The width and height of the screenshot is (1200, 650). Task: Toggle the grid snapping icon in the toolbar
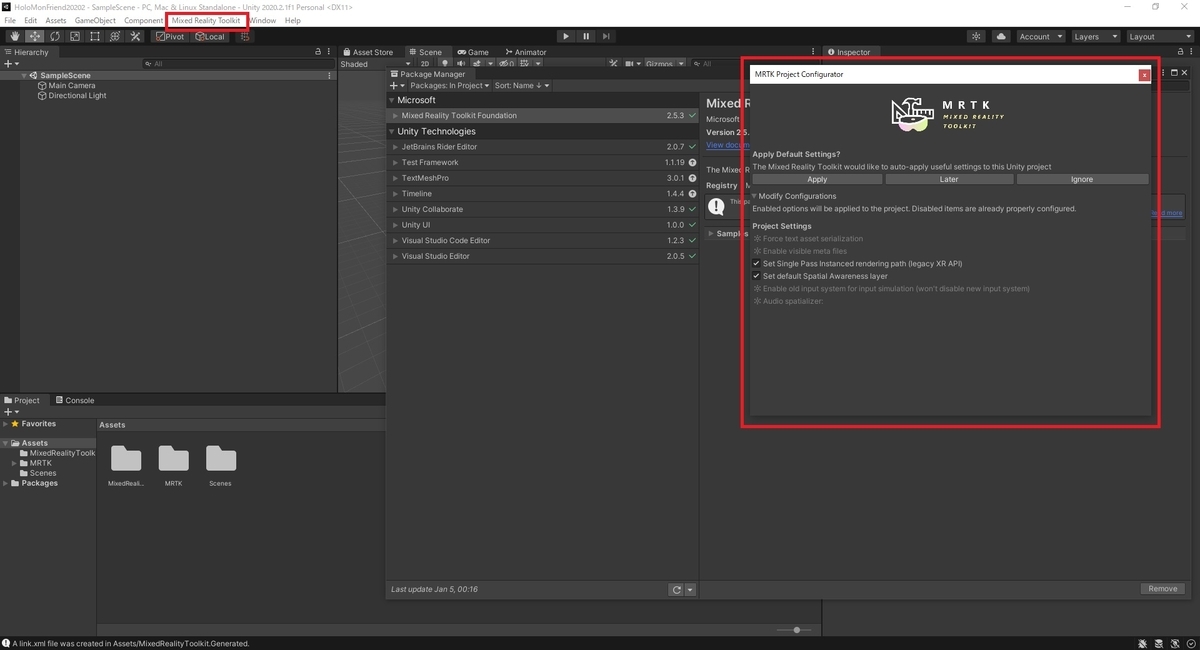pyautogui.click(x=245, y=36)
